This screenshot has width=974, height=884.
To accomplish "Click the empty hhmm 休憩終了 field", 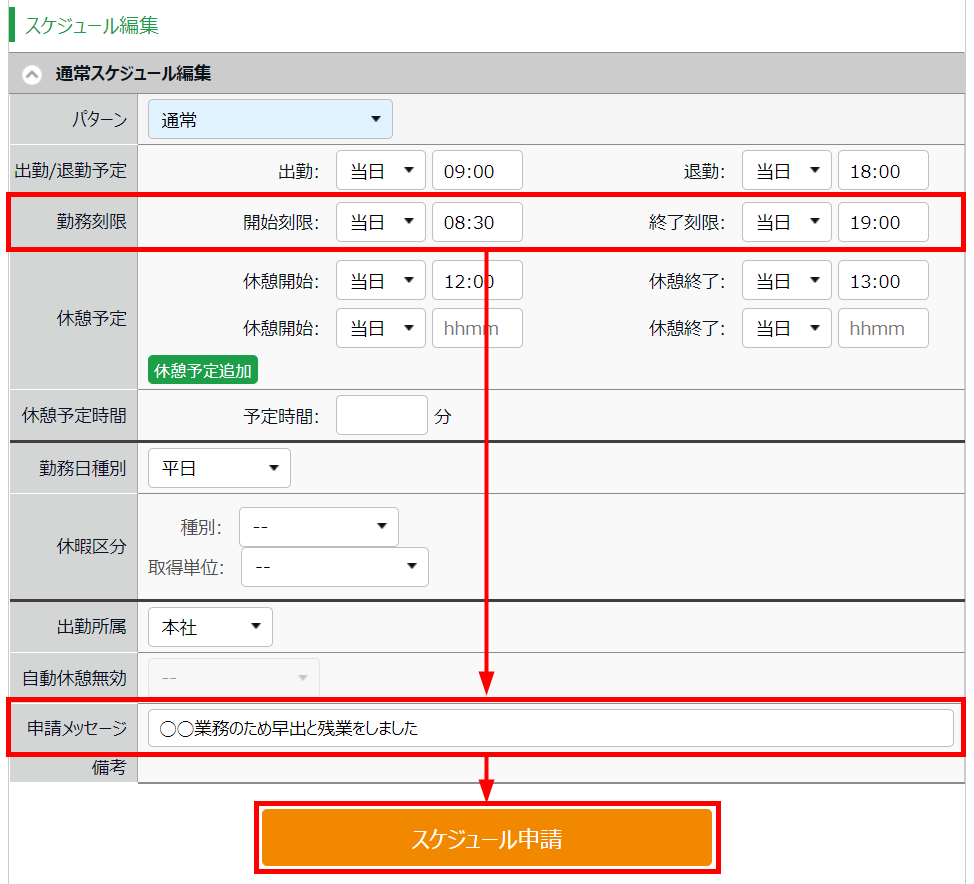I will 883,328.
